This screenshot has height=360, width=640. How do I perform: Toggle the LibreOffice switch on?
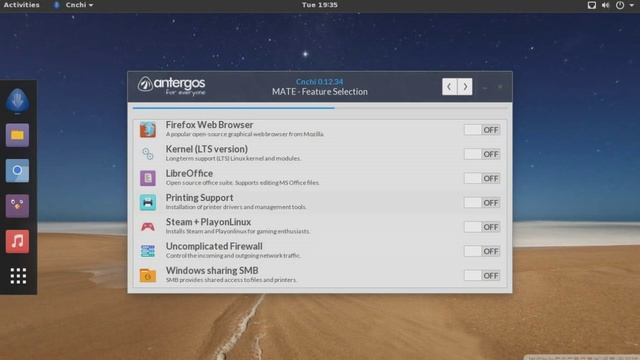[x=482, y=178]
